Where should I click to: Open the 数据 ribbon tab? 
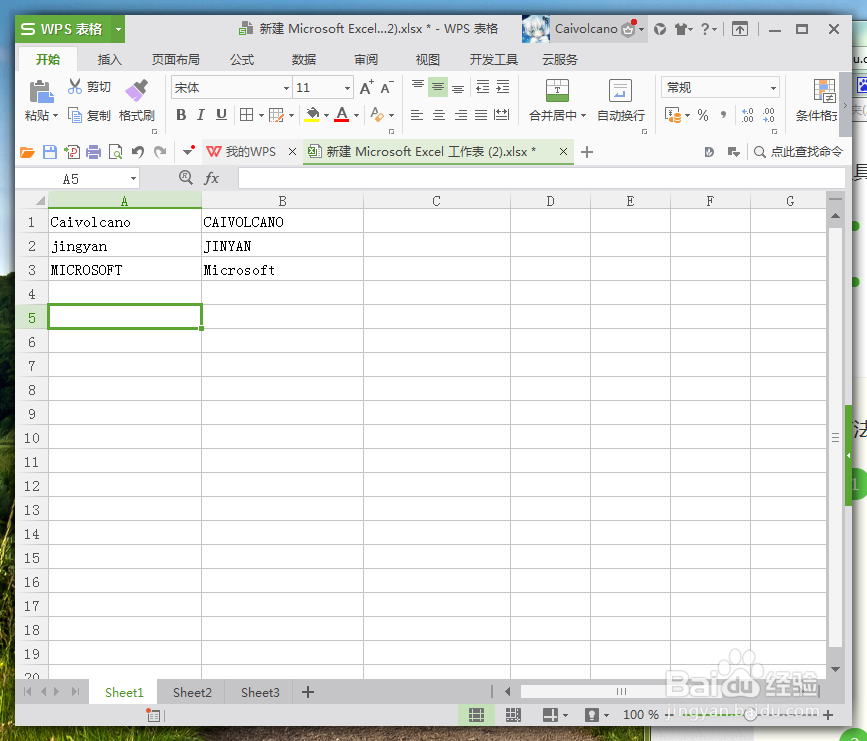click(x=304, y=59)
